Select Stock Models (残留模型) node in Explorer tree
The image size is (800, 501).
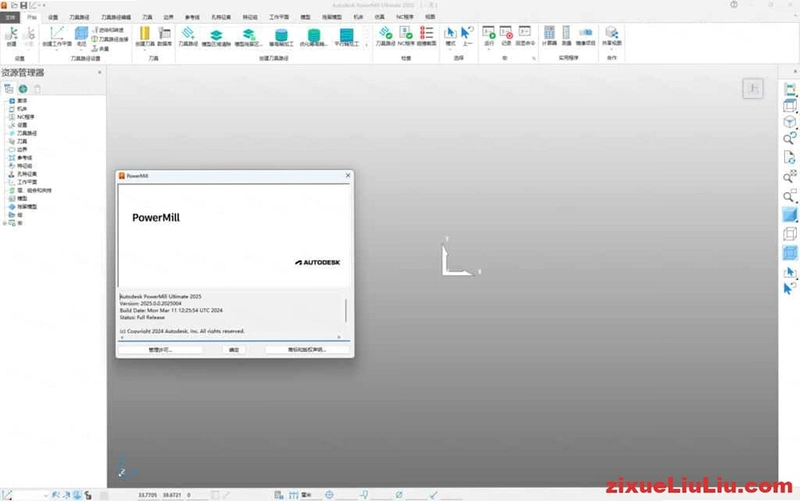[22, 207]
